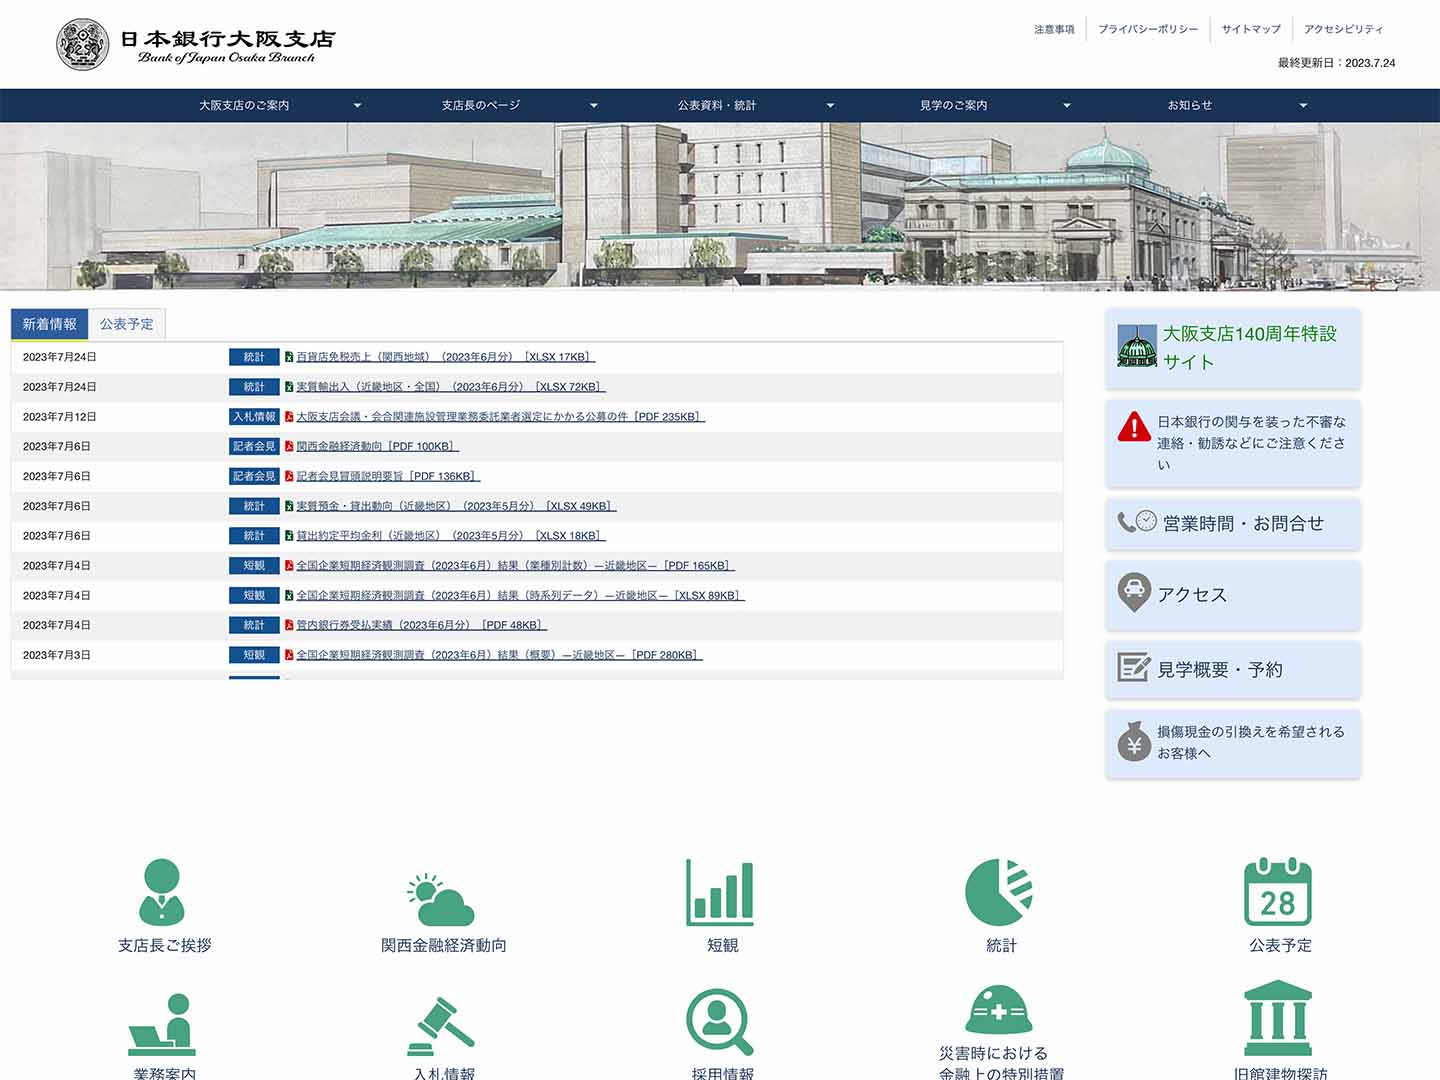This screenshot has width=1440, height=1080.
Task: Open the 災害時 helmet icon
Action: [x=999, y=1008]
